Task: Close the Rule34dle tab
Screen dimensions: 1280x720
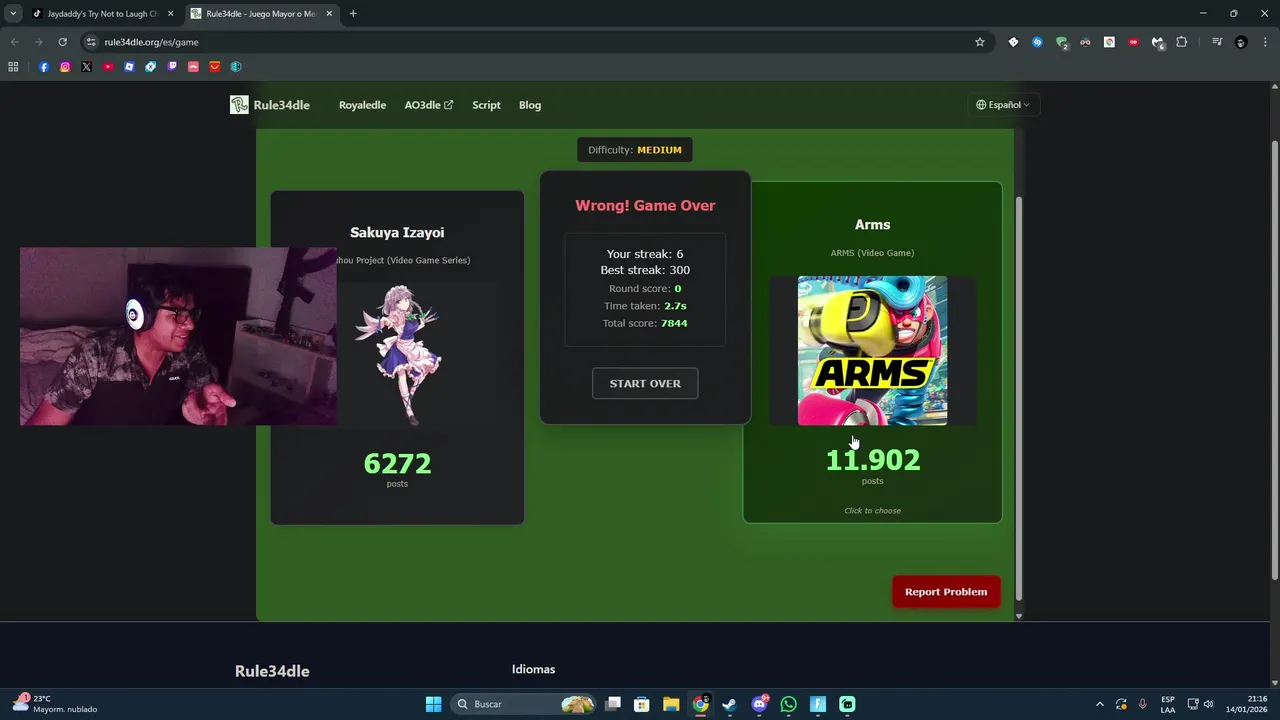Action: click(330, 14)
